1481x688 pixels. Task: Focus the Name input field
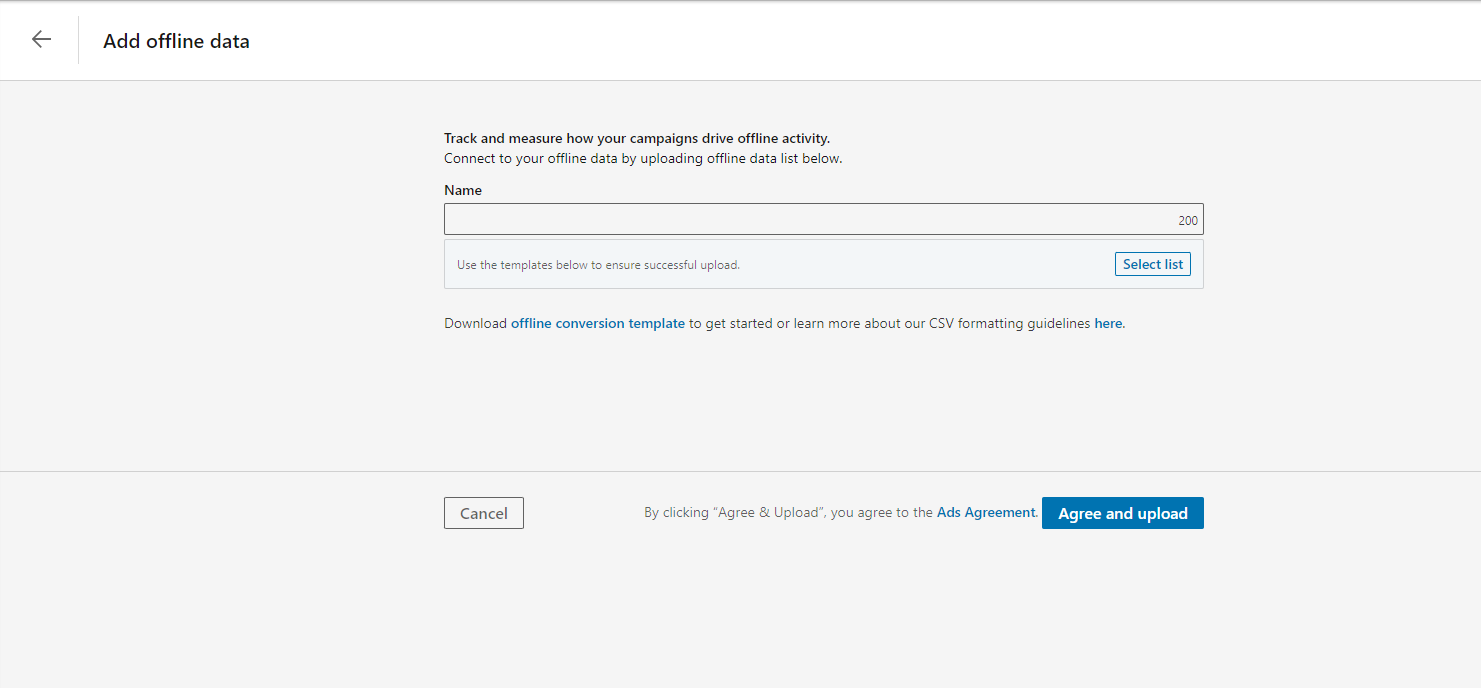coord(823,219)
